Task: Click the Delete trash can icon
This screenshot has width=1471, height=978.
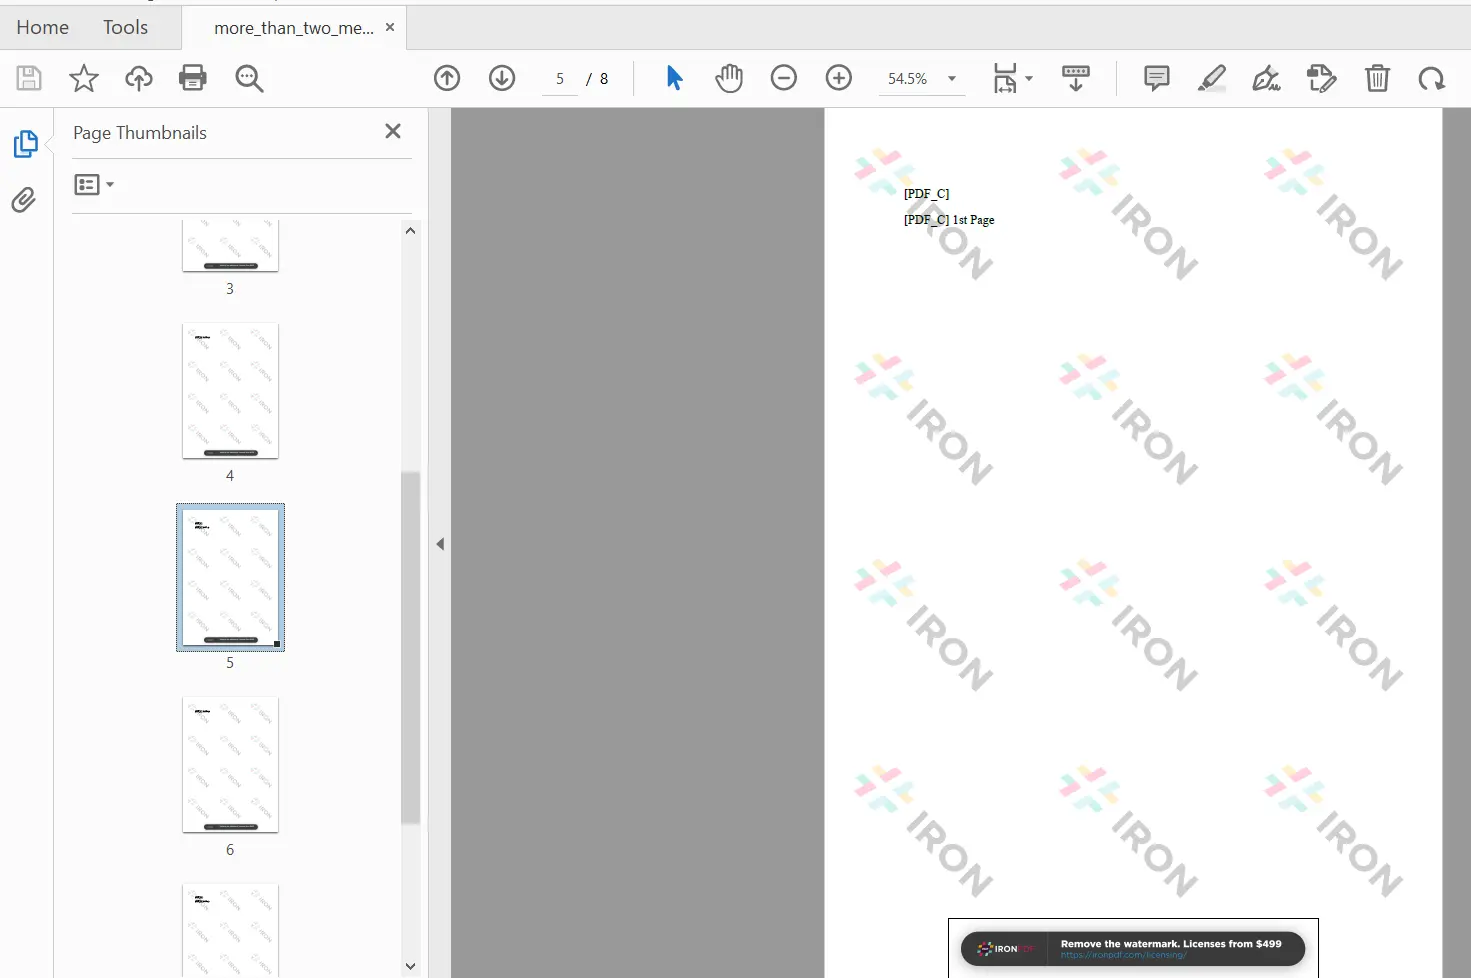Action: (x=1377, y=78)
